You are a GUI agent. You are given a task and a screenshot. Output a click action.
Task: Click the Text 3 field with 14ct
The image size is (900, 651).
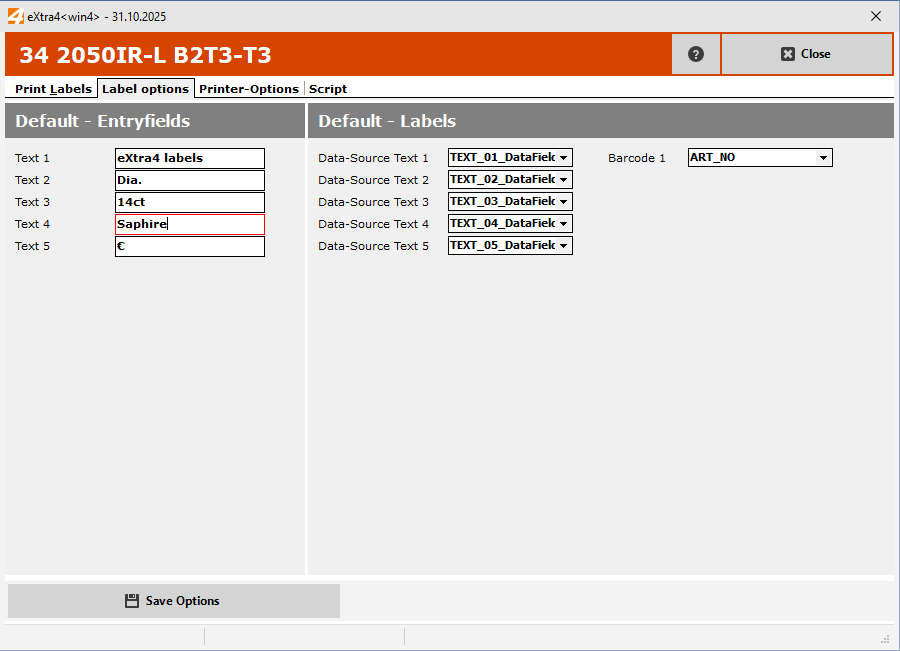click(190, 202)
